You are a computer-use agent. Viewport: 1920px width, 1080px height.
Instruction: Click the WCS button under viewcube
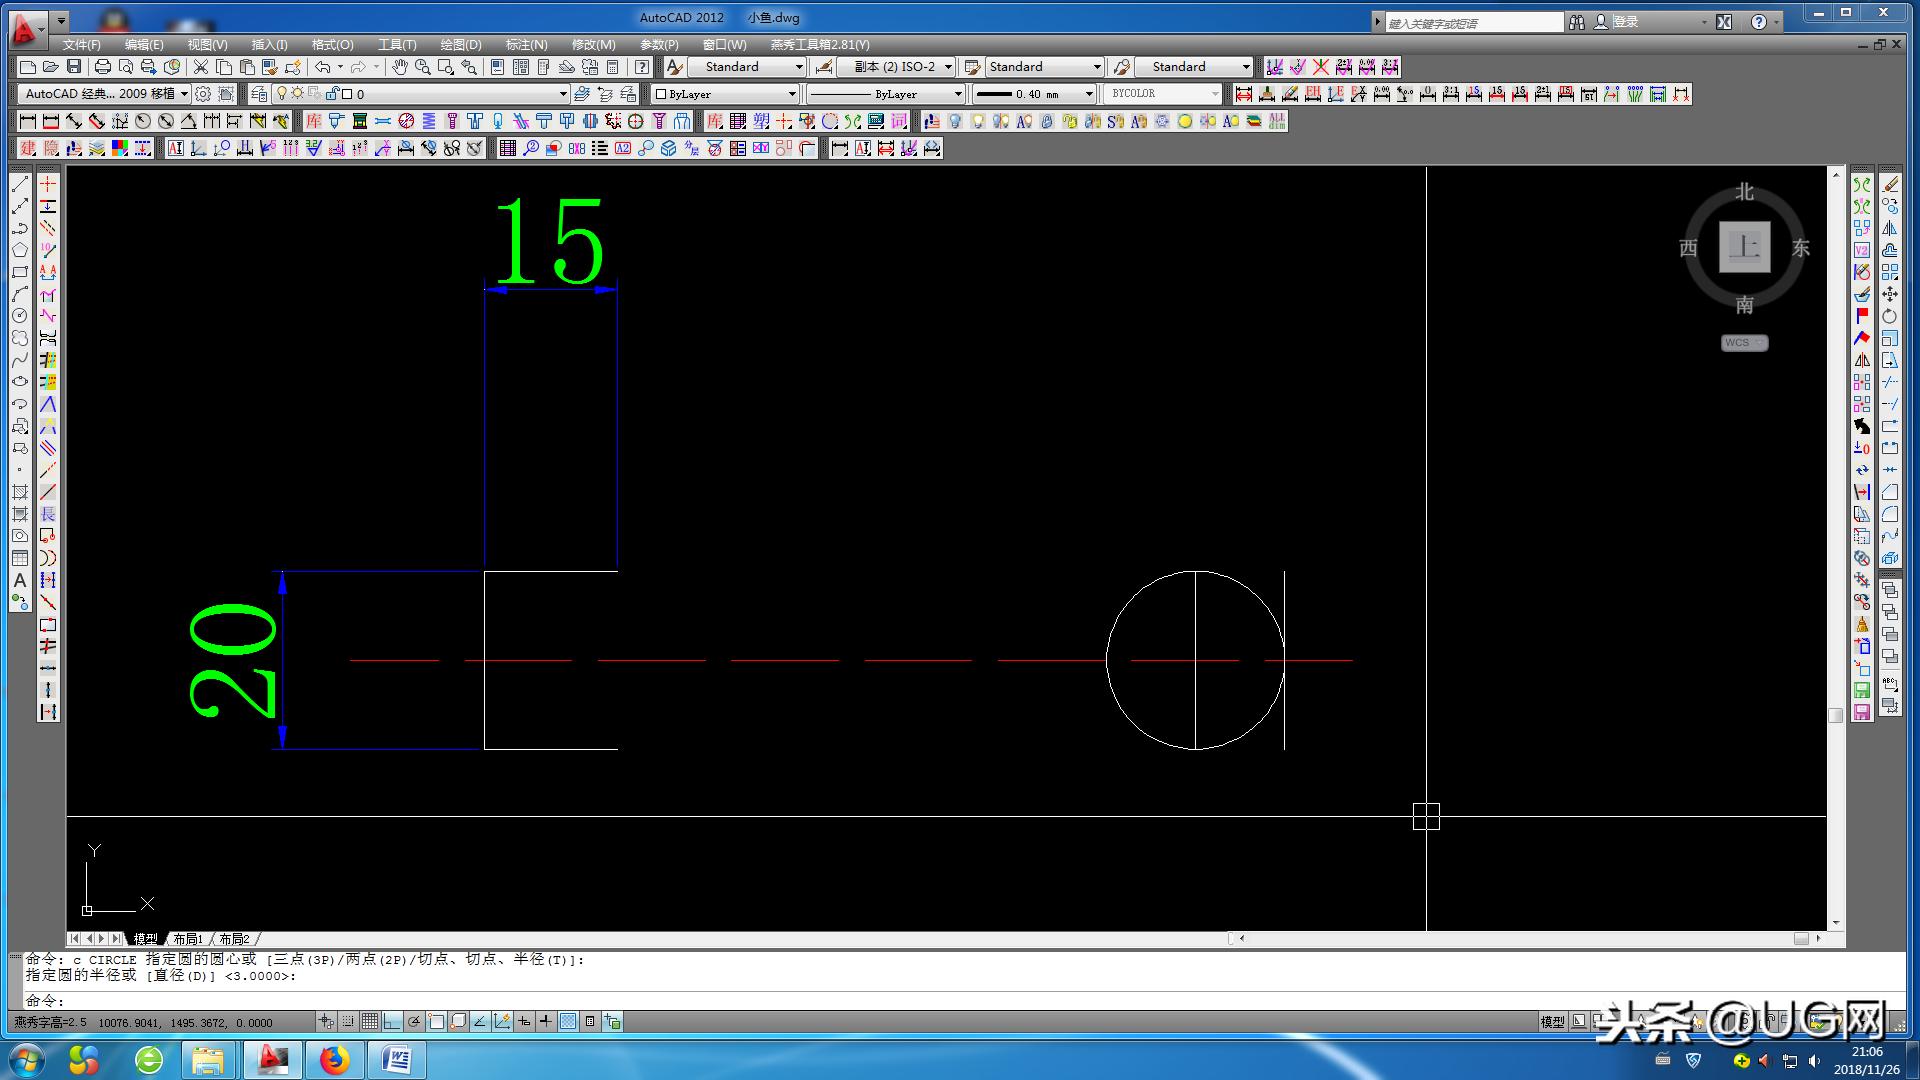click(x=1743, y=342)
